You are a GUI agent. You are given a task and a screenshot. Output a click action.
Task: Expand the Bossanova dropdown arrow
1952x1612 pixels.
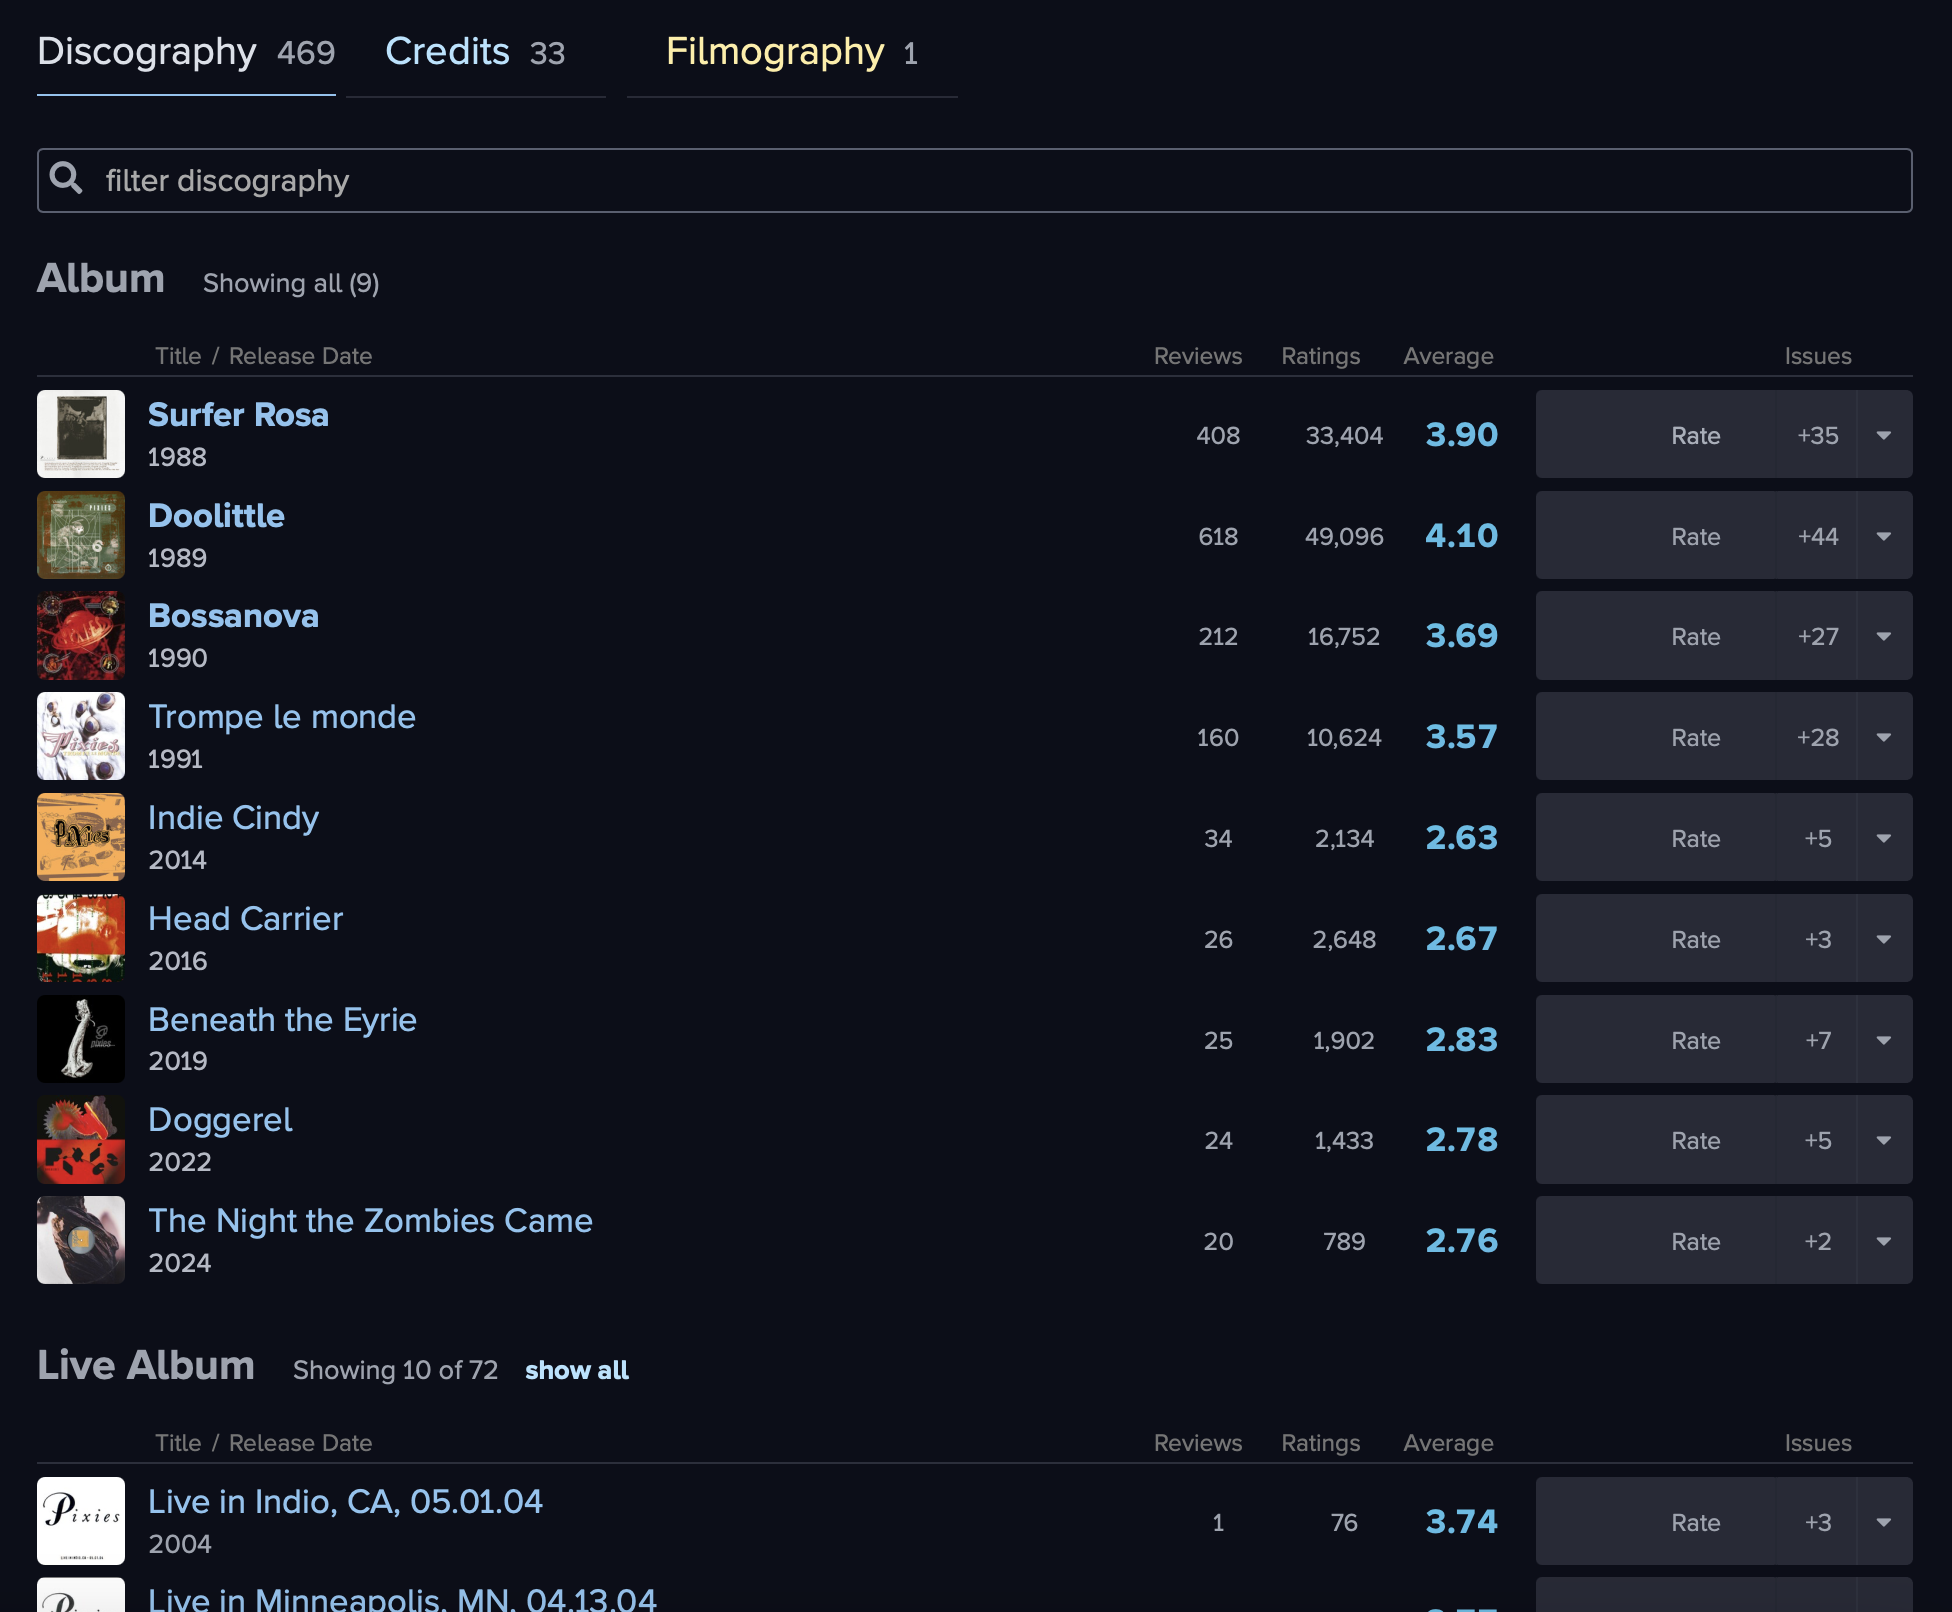[x=1884, y=636]
